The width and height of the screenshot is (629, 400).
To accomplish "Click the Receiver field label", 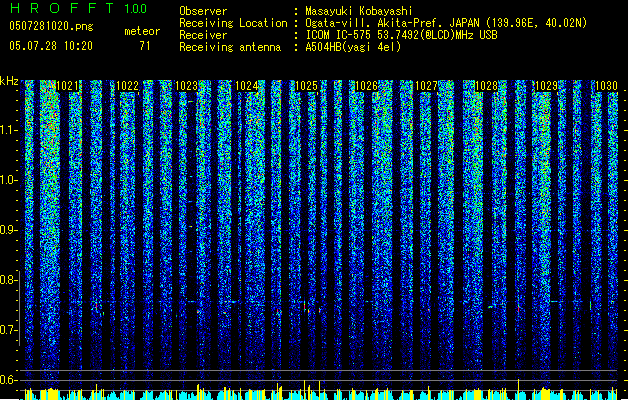I will (203, 35).
